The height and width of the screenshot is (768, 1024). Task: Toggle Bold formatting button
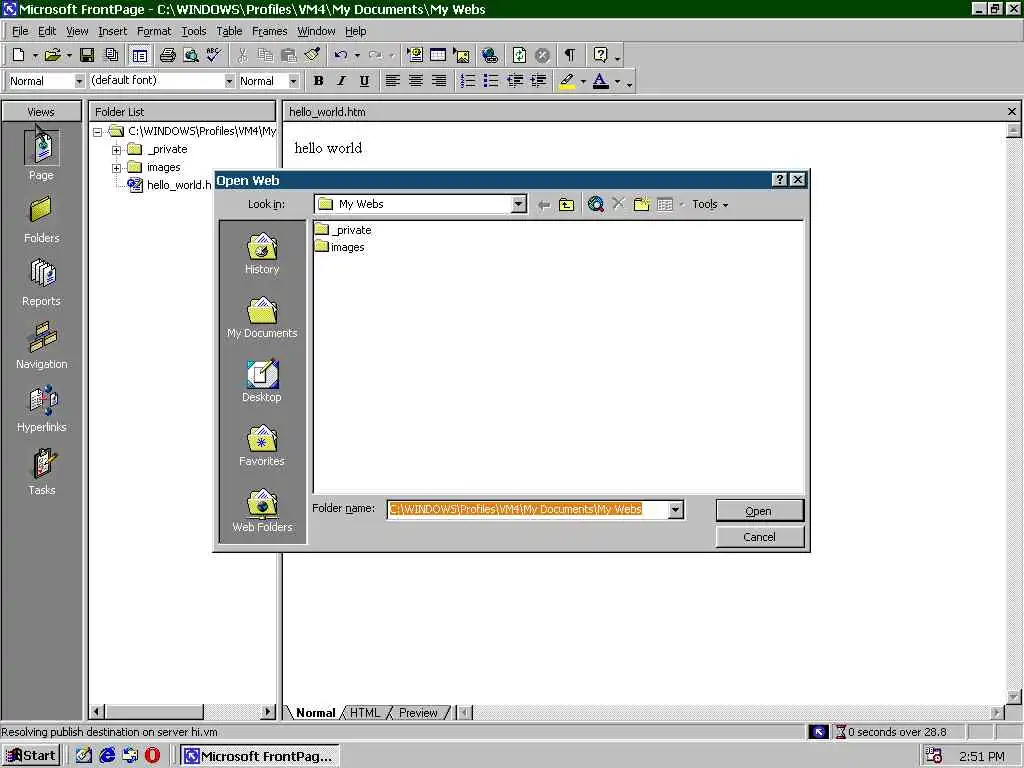point(319,81)
